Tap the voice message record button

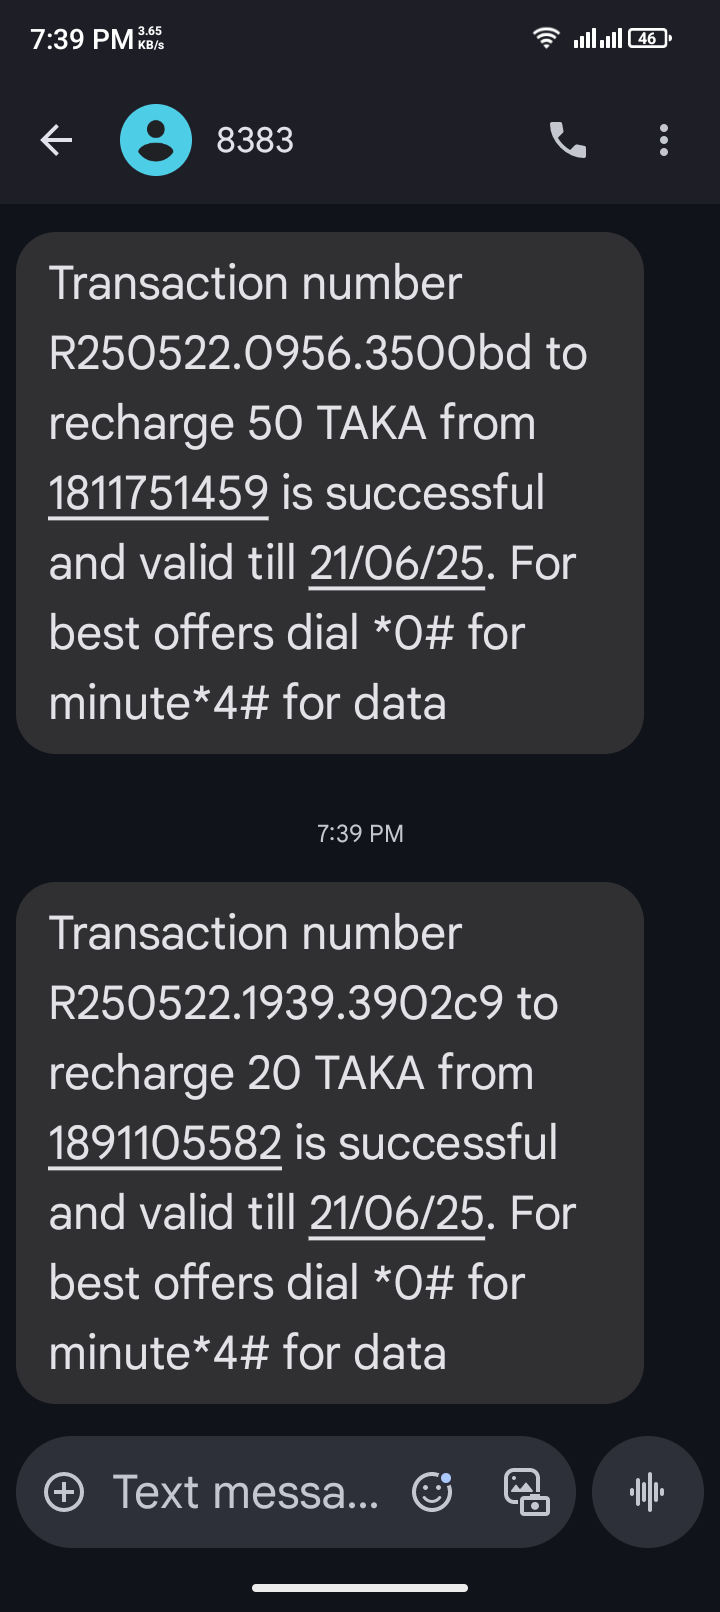[647, 1492]
